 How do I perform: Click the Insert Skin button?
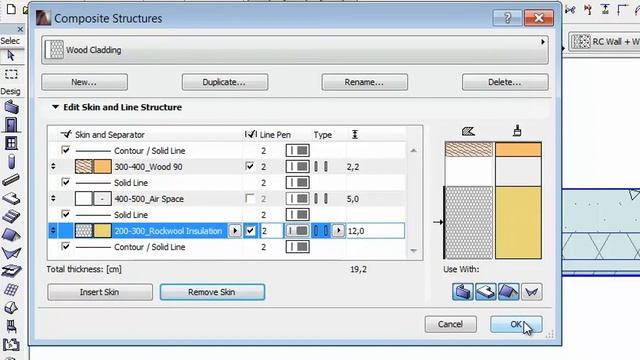[100, 292]
